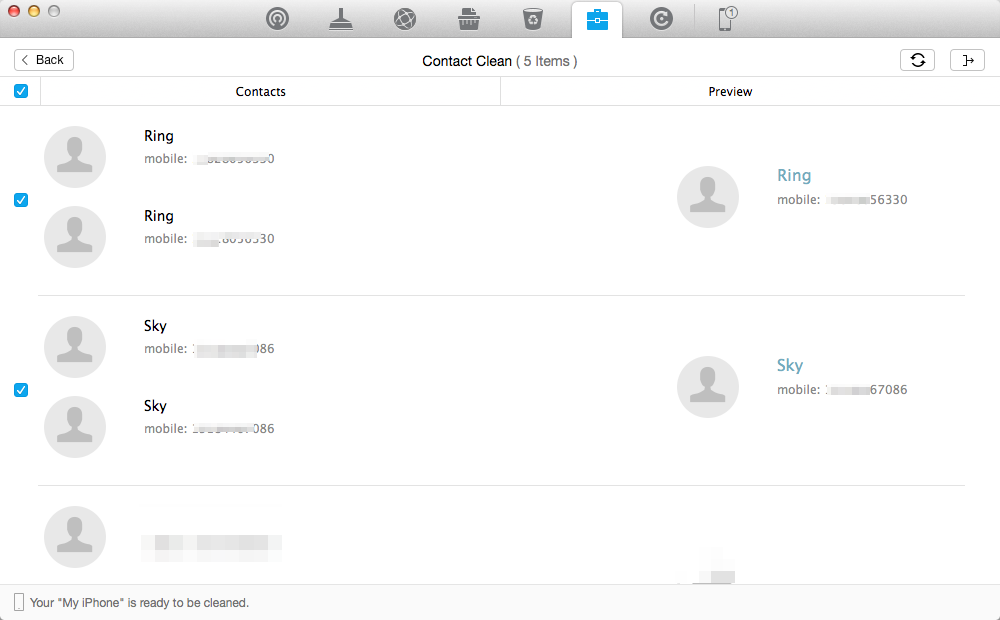Viewport: 1000px width, 620px height.
Task: Open the recycle trash bin tab
Action: 533,19
